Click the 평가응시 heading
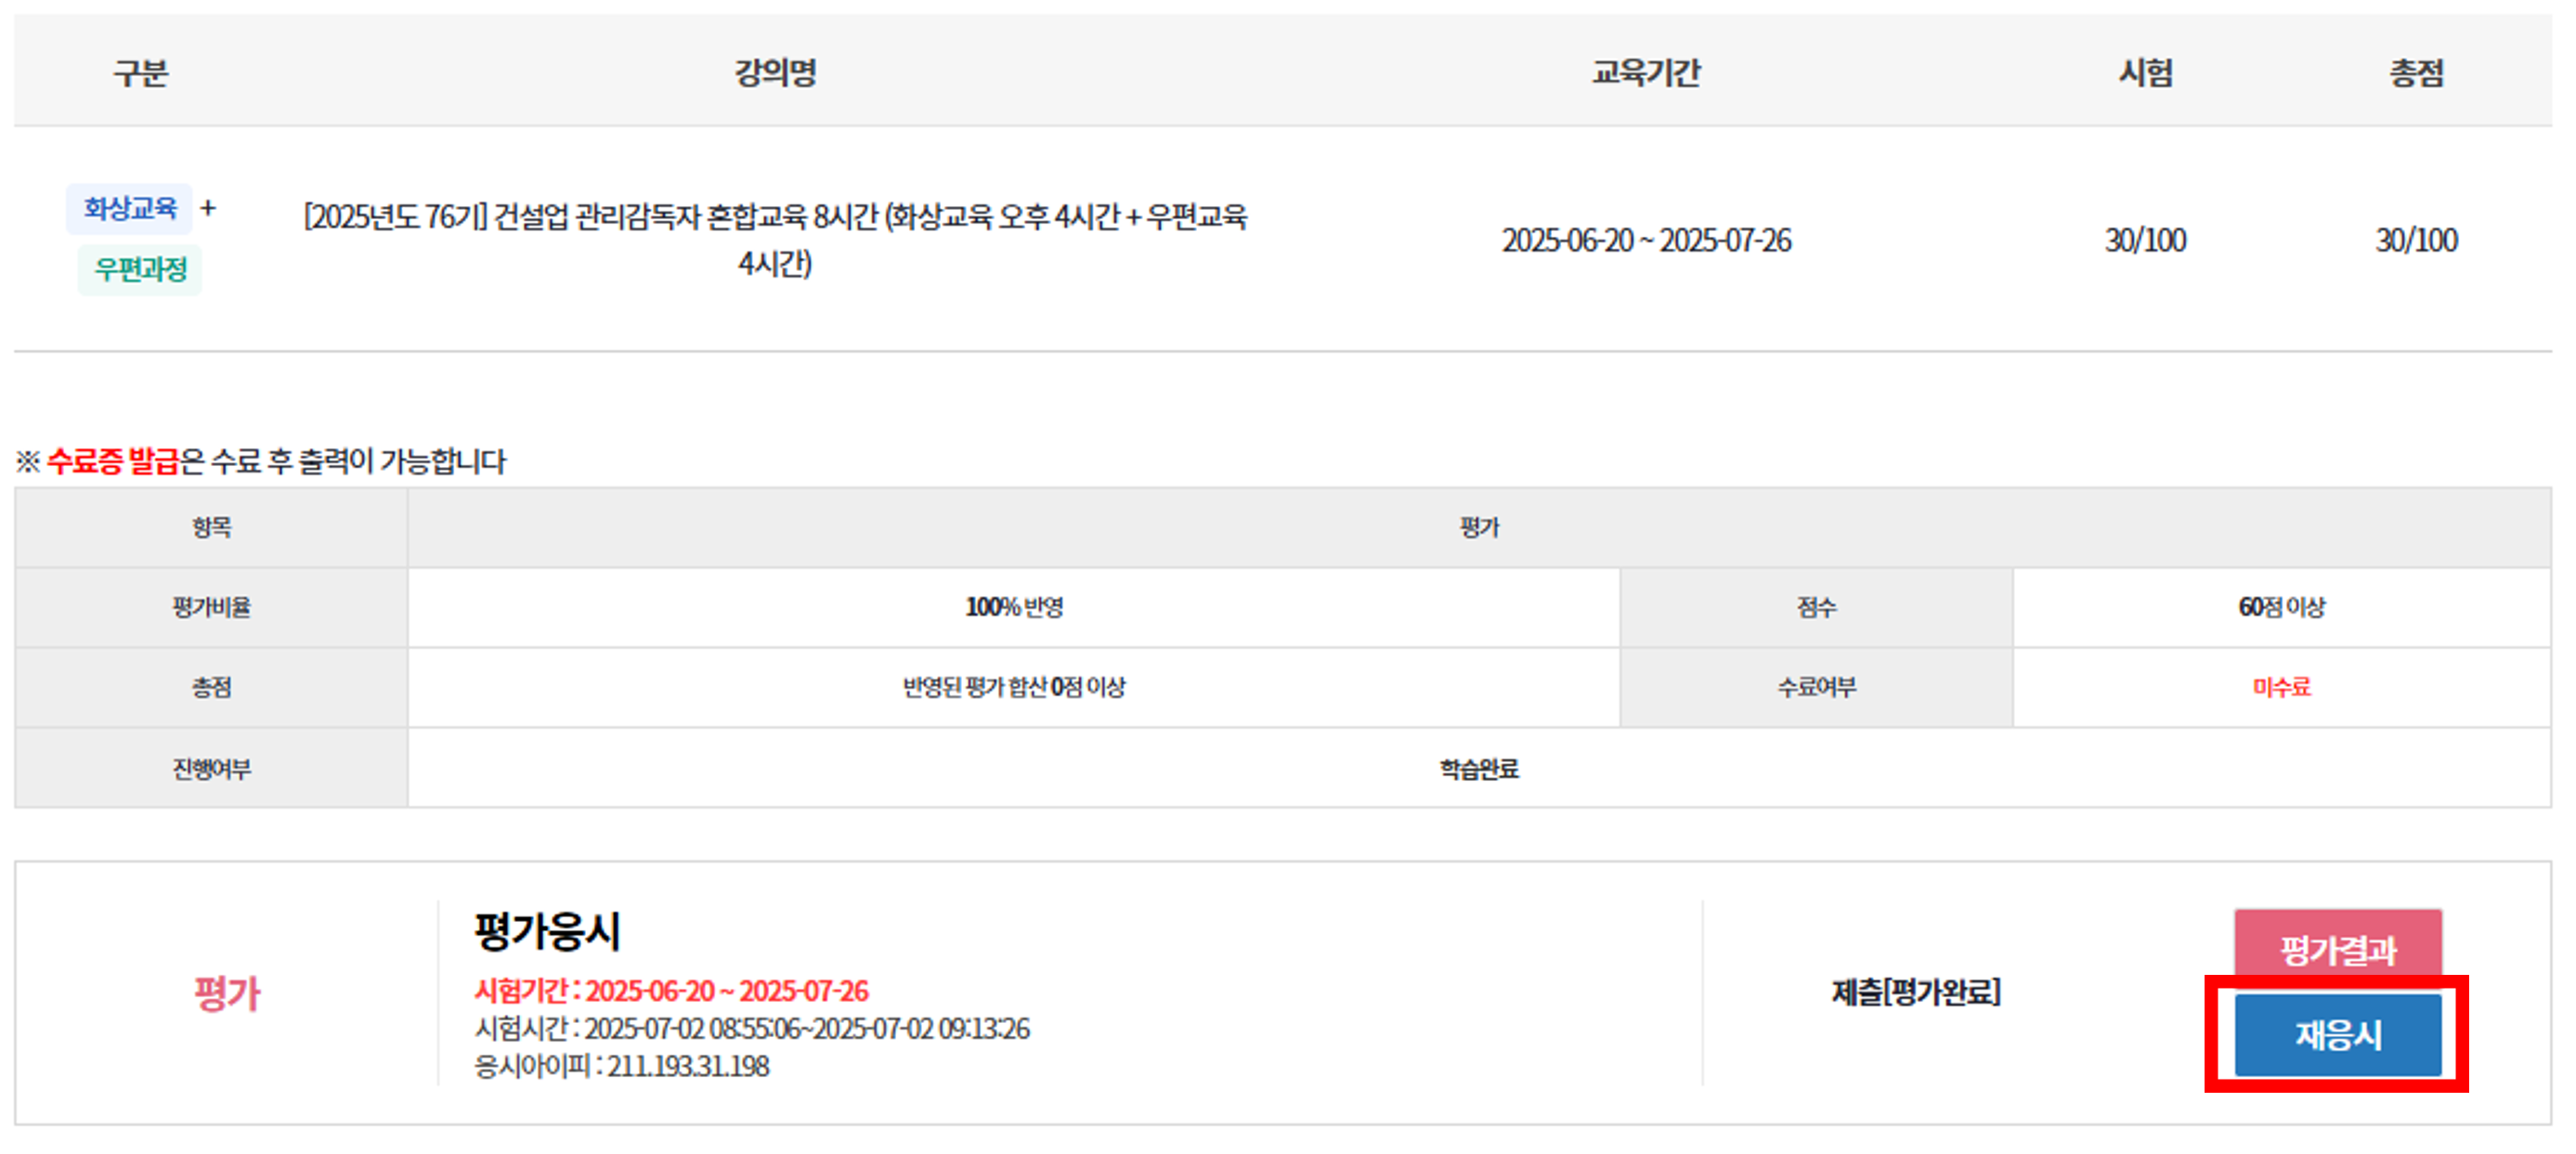The height and width of the screenshot is (1154, 2576). (x=547, y=931)
